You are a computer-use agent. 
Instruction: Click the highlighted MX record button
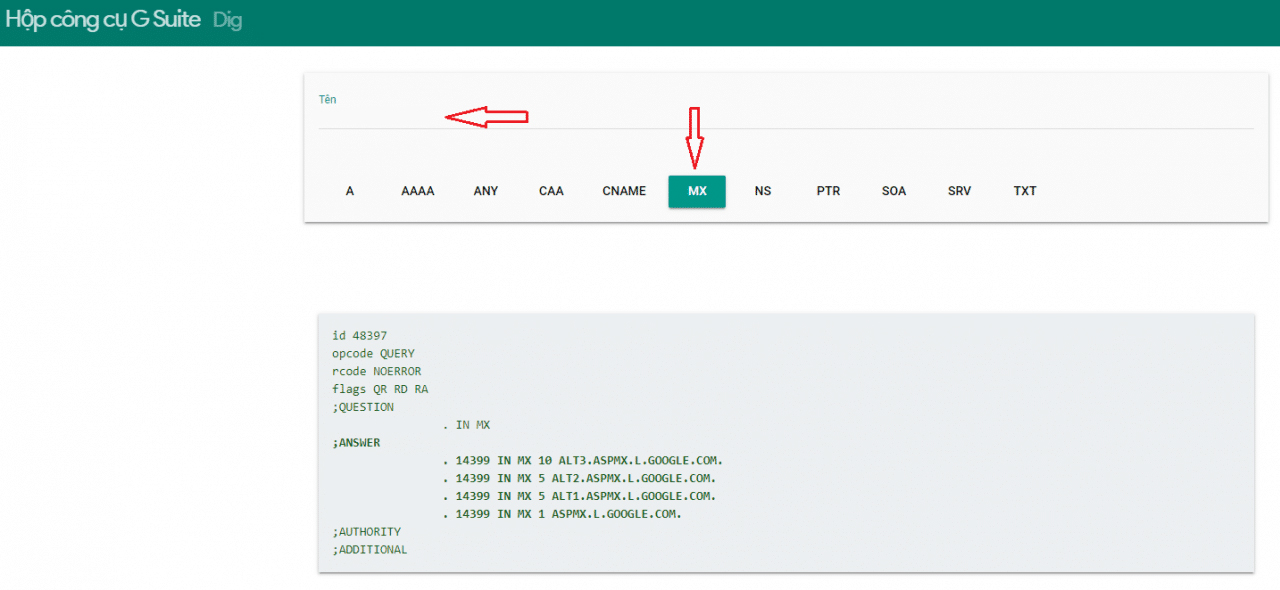click(x=697, y=191)
